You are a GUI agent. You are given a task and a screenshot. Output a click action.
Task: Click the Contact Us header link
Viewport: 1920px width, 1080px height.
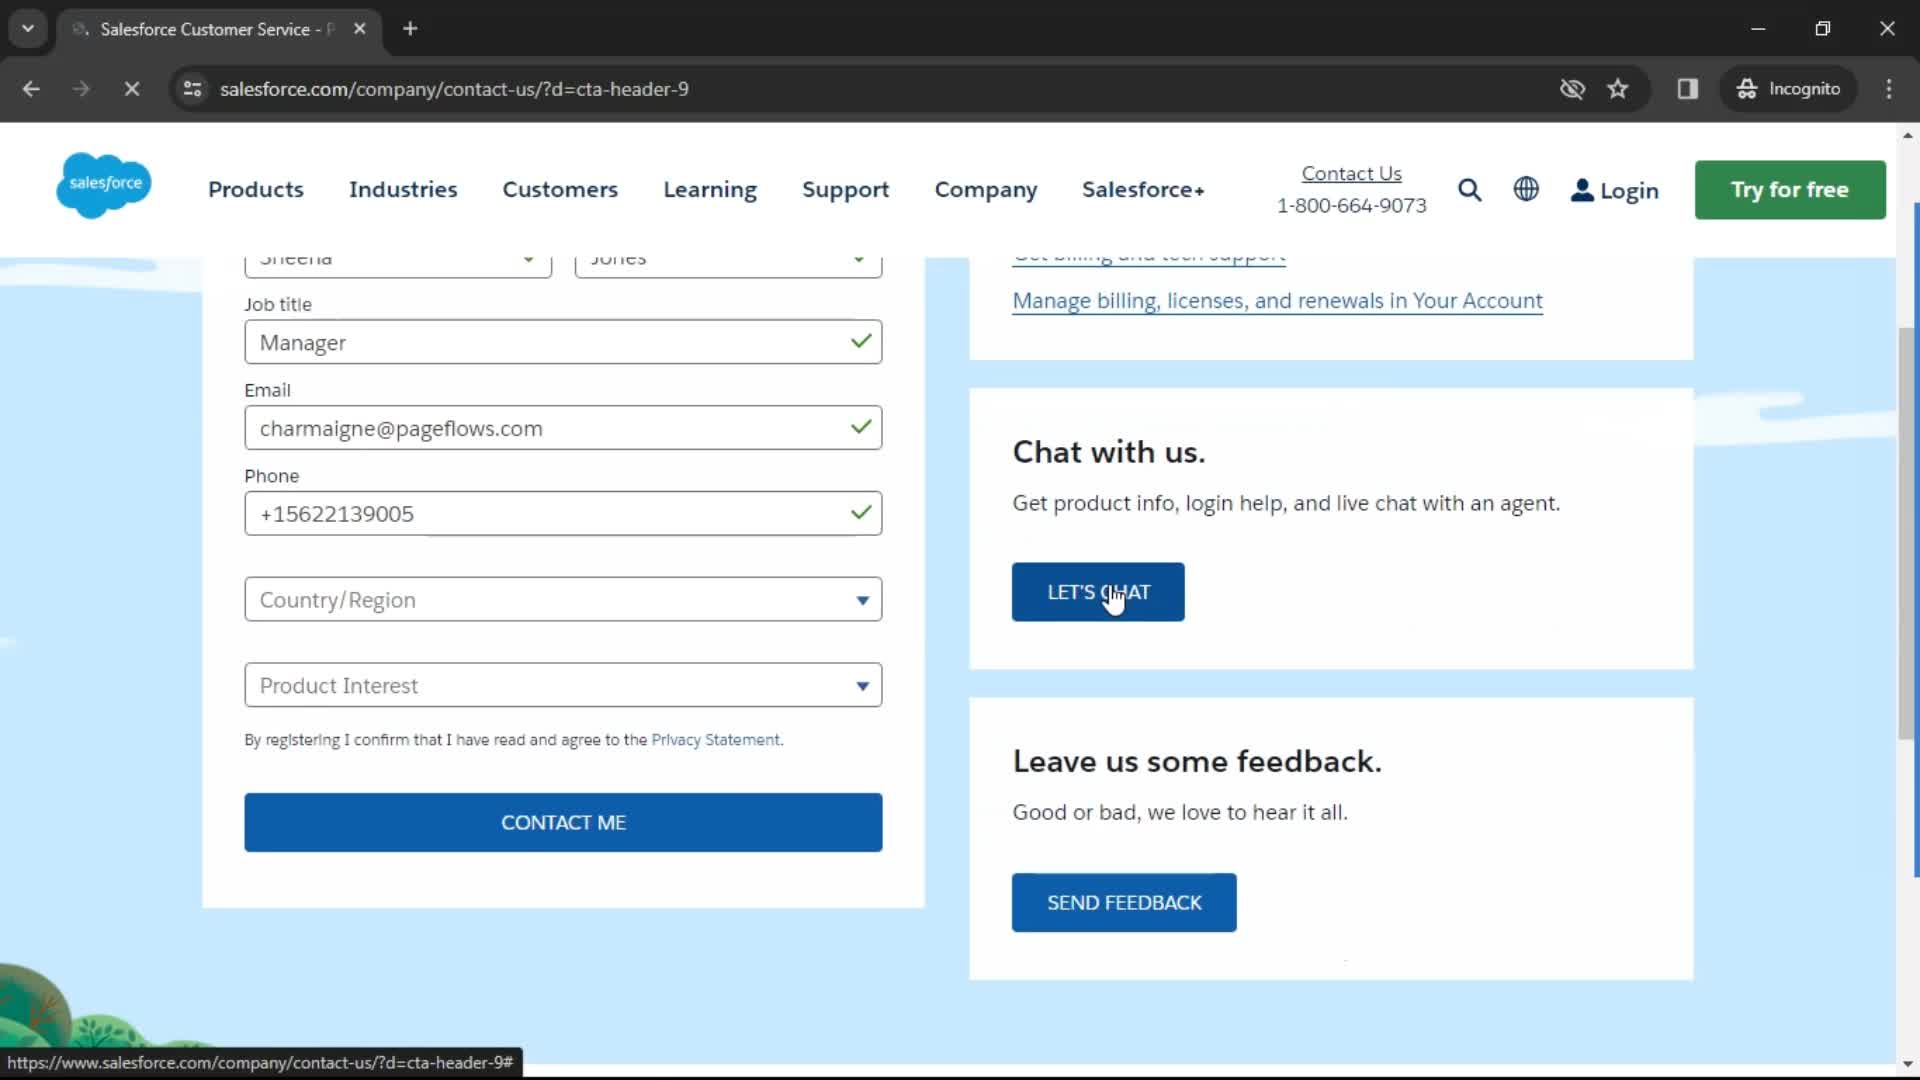click(1352, 173)
